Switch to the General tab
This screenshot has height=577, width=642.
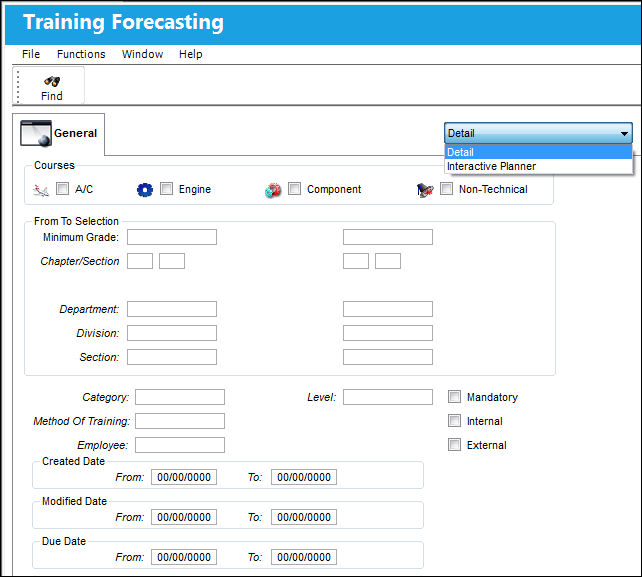click(x=59, y=134)
